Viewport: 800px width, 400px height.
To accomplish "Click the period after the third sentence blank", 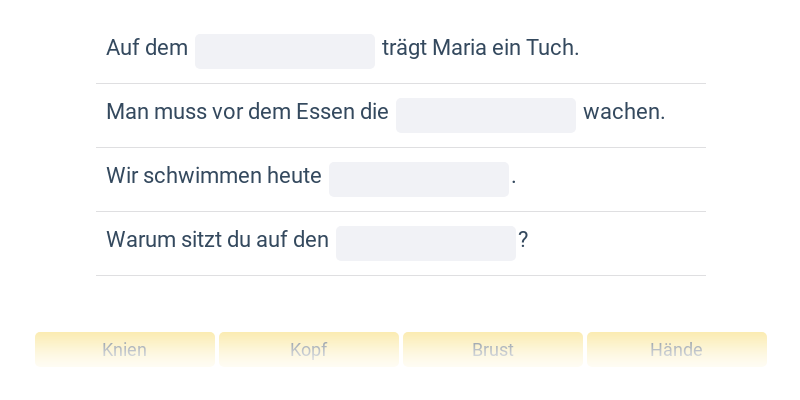I will click(x=514, y=180).
